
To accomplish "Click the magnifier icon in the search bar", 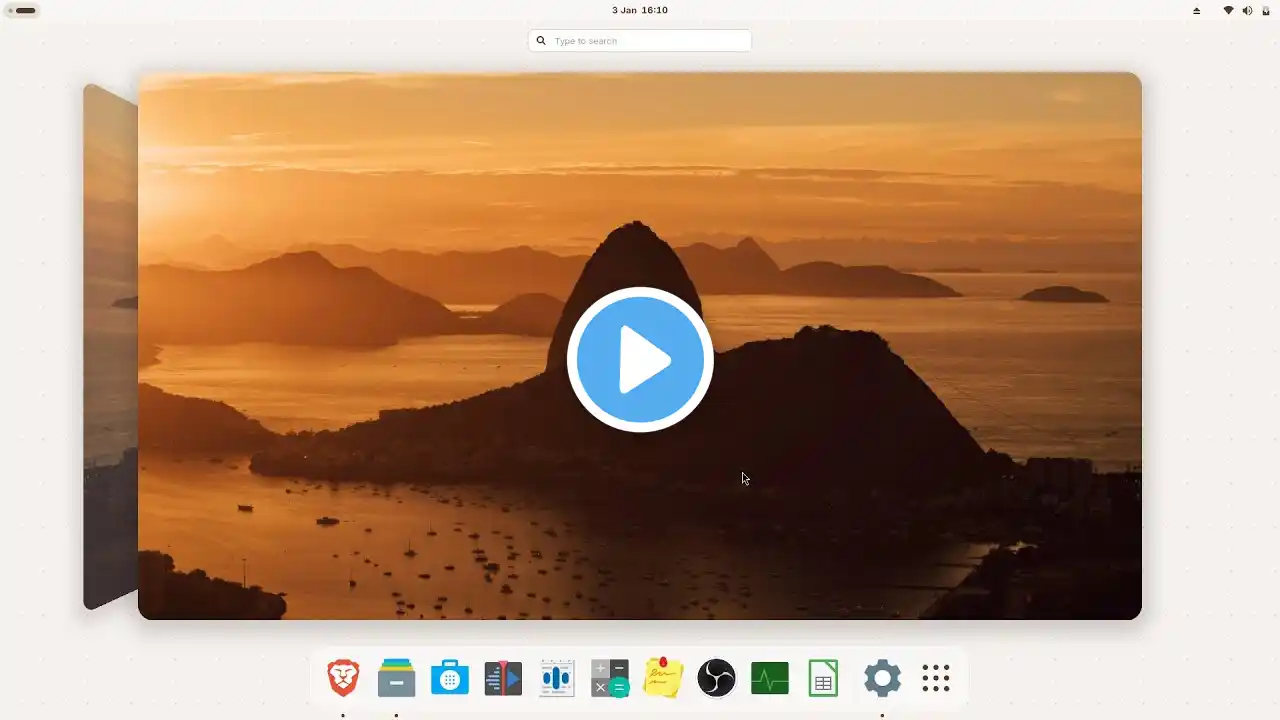I will [x=541, y=41].
